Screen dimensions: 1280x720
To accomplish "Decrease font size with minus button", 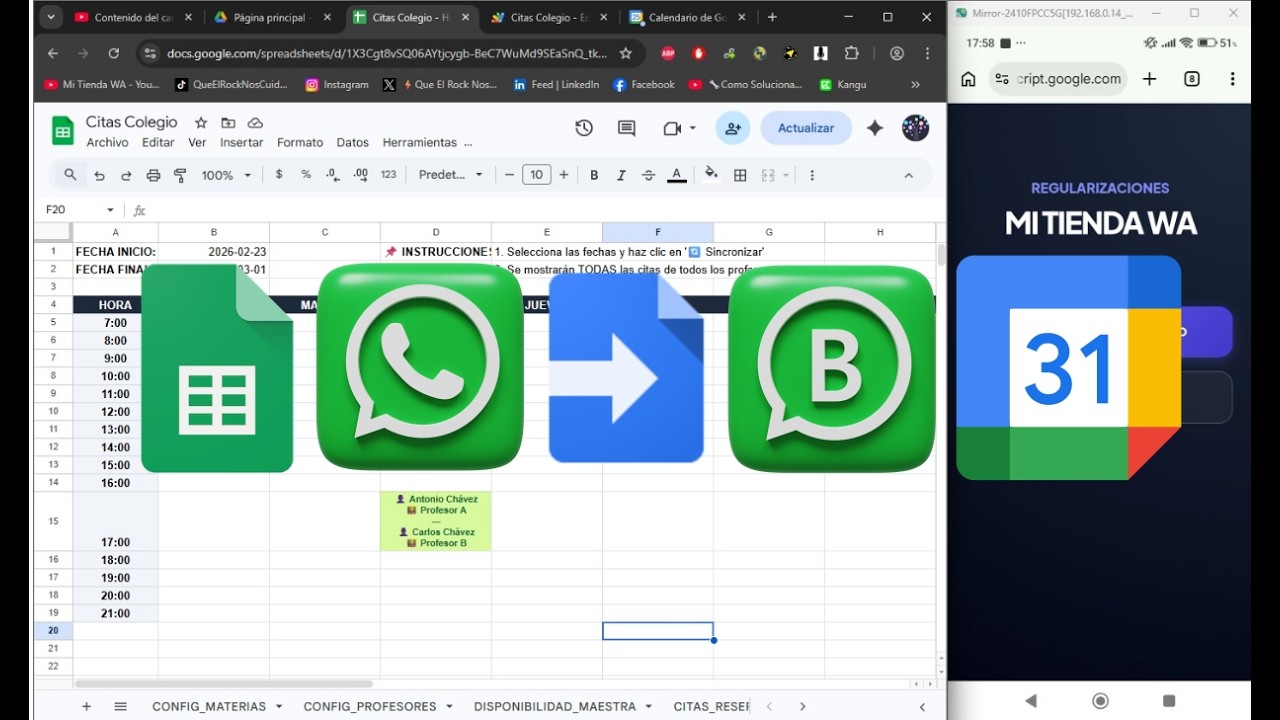I will point(509,175).
